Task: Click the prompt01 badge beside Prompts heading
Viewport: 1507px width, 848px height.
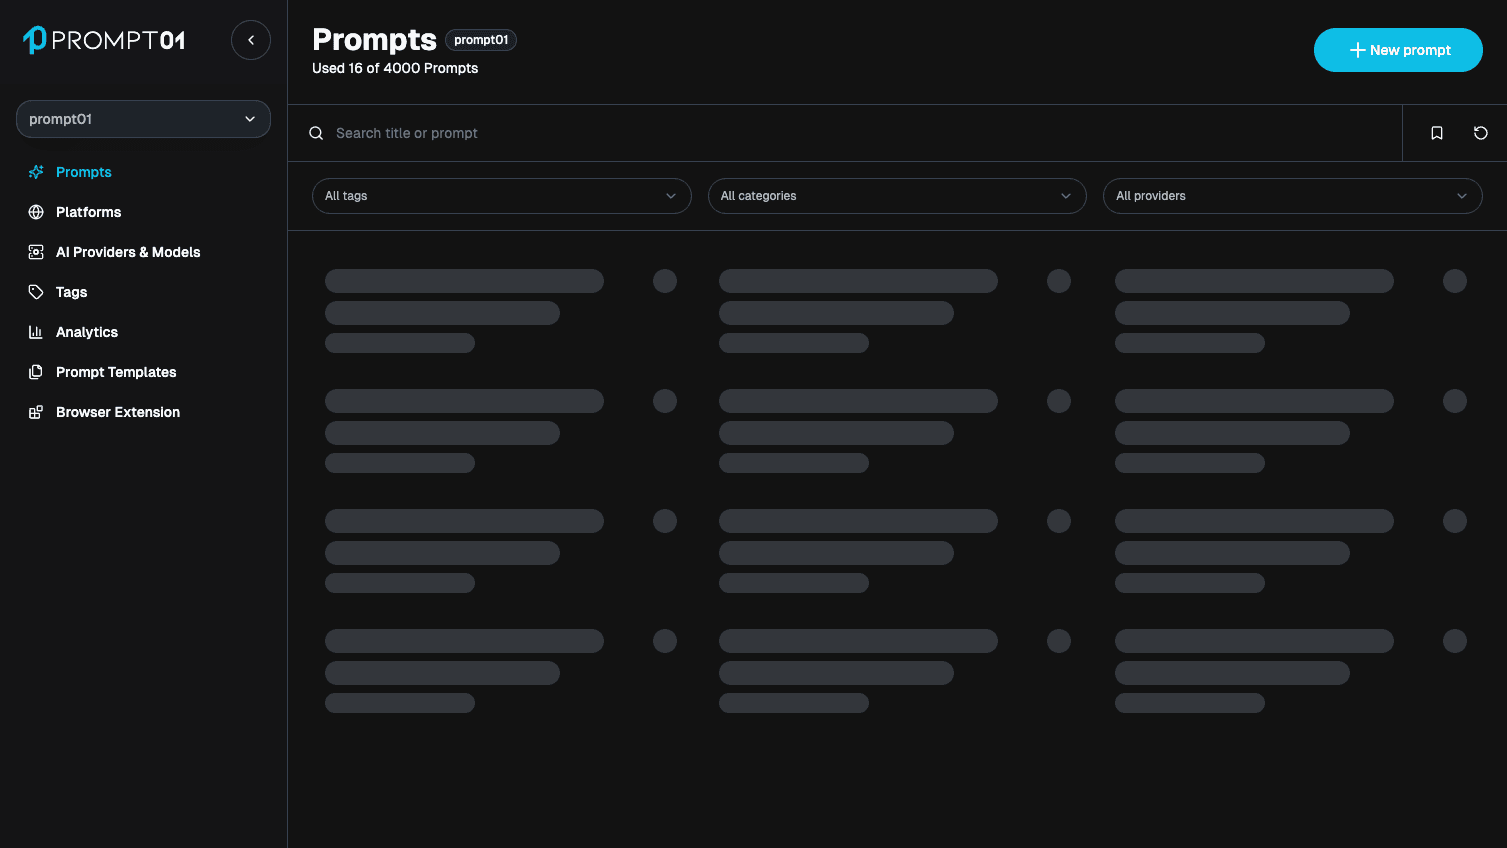Action: point(481,40)
